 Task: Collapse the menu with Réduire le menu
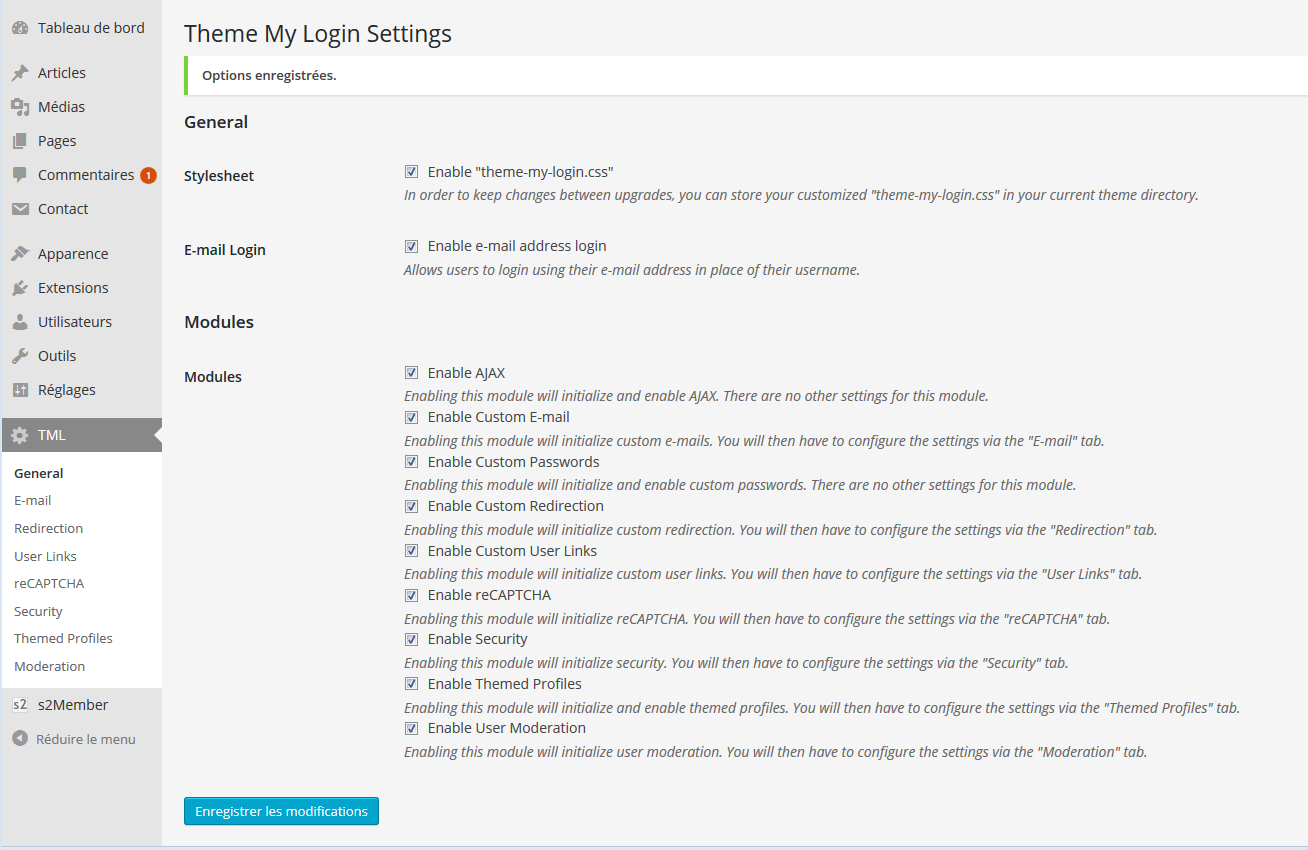tap(74, 739)
